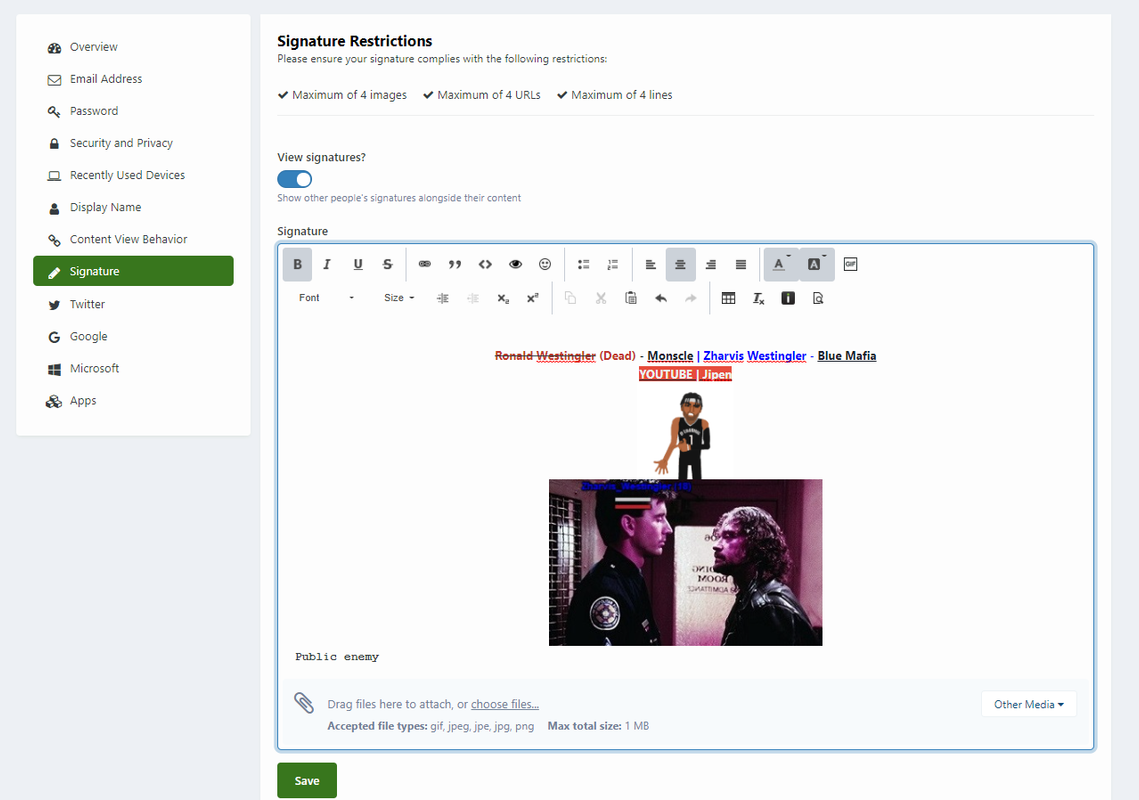Viewport: 1139px width, 800px height.
Task: Open the Font dropdown
Action: (x=326, y=298)
